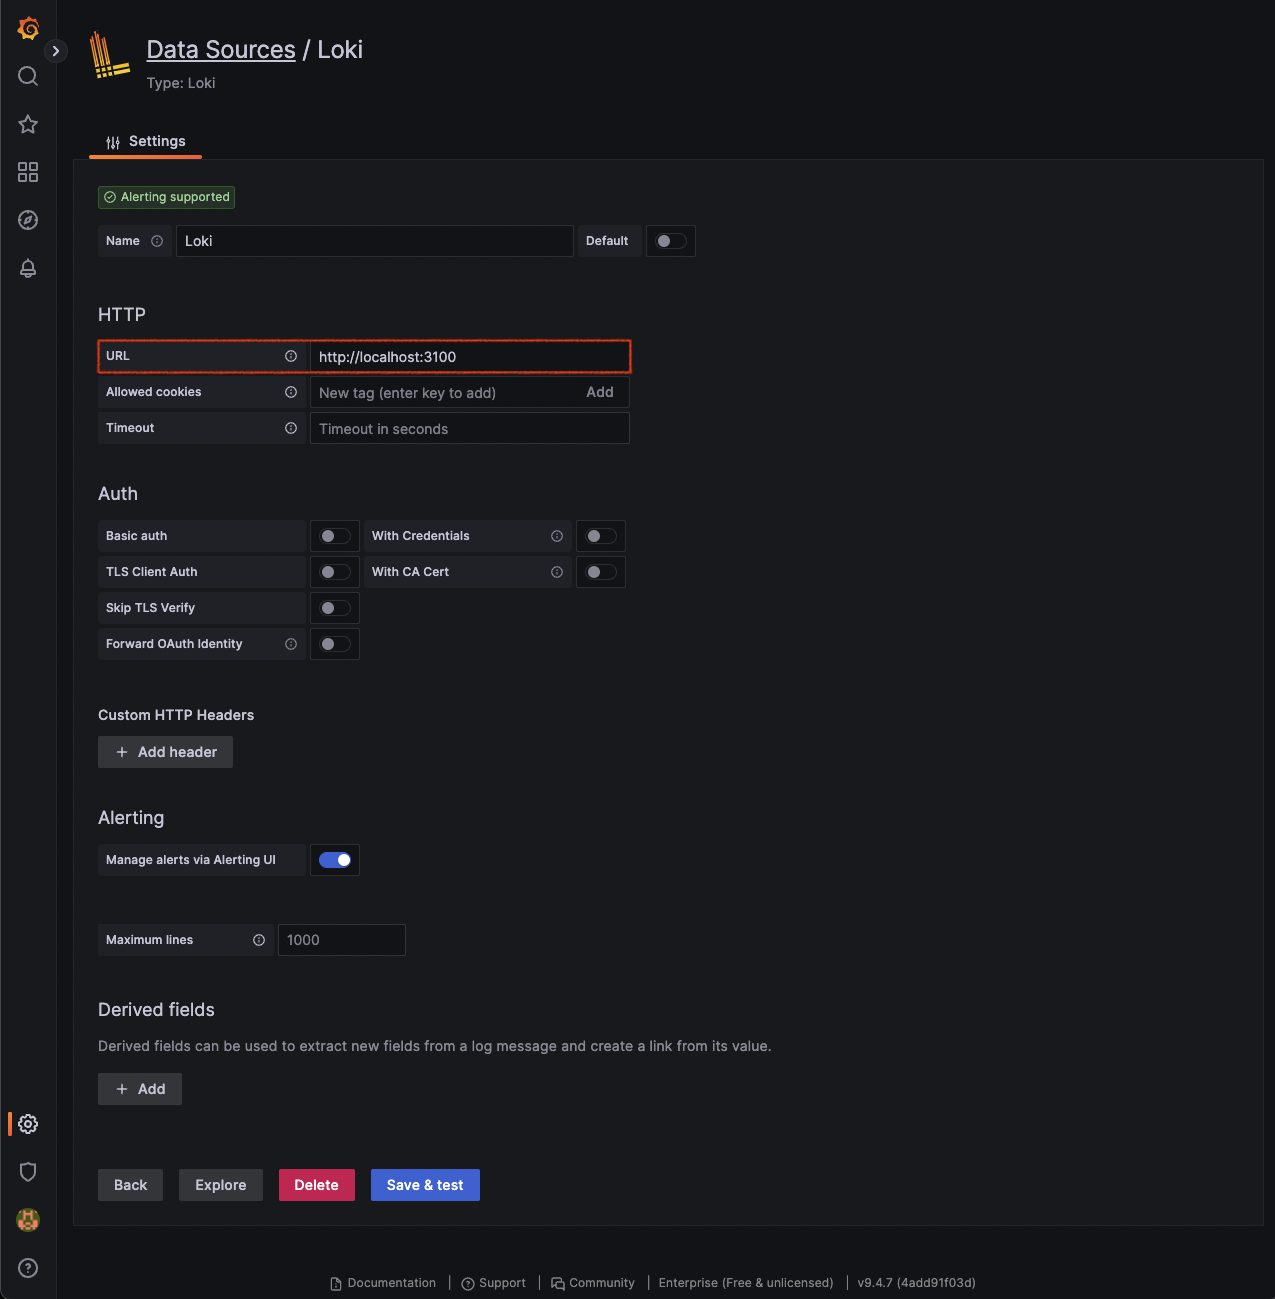The height and width of the screenshot is (1299, 1275).
Task: Open the Support footer link
Action: (493, 1283)
